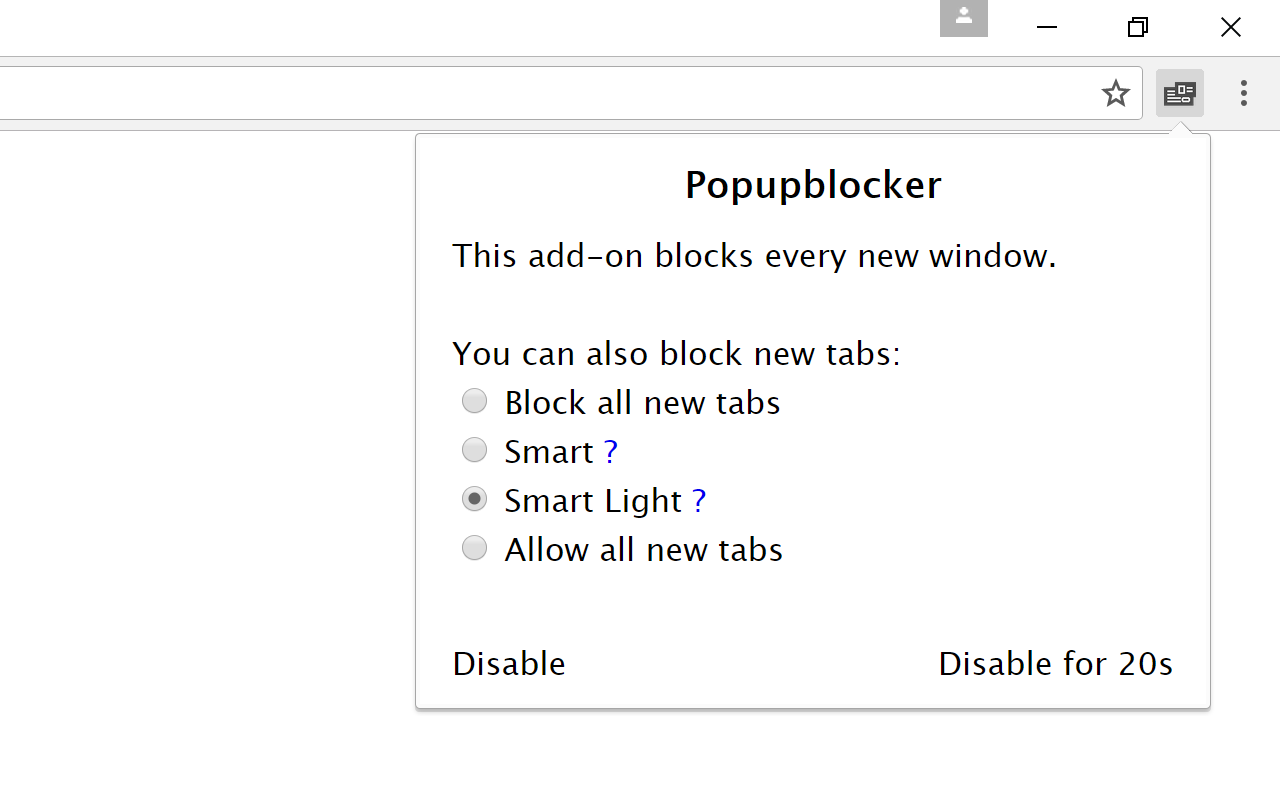
Task: Close the browser window
Action: [1230, 27]
